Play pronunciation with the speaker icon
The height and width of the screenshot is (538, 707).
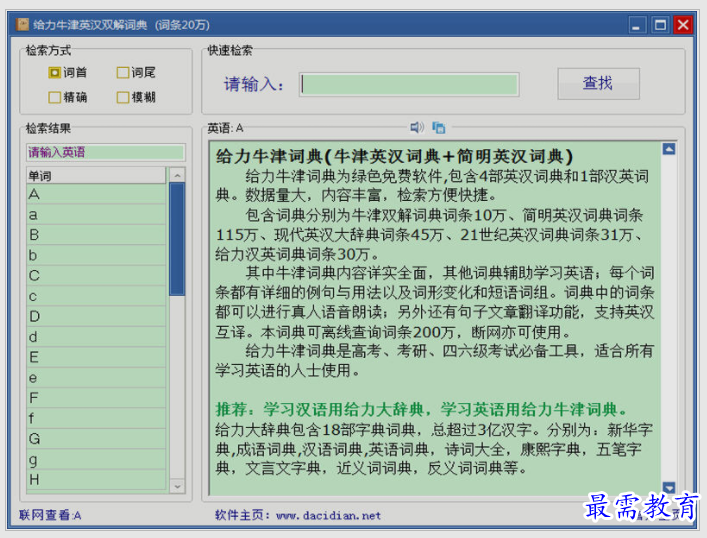(417, 128)
